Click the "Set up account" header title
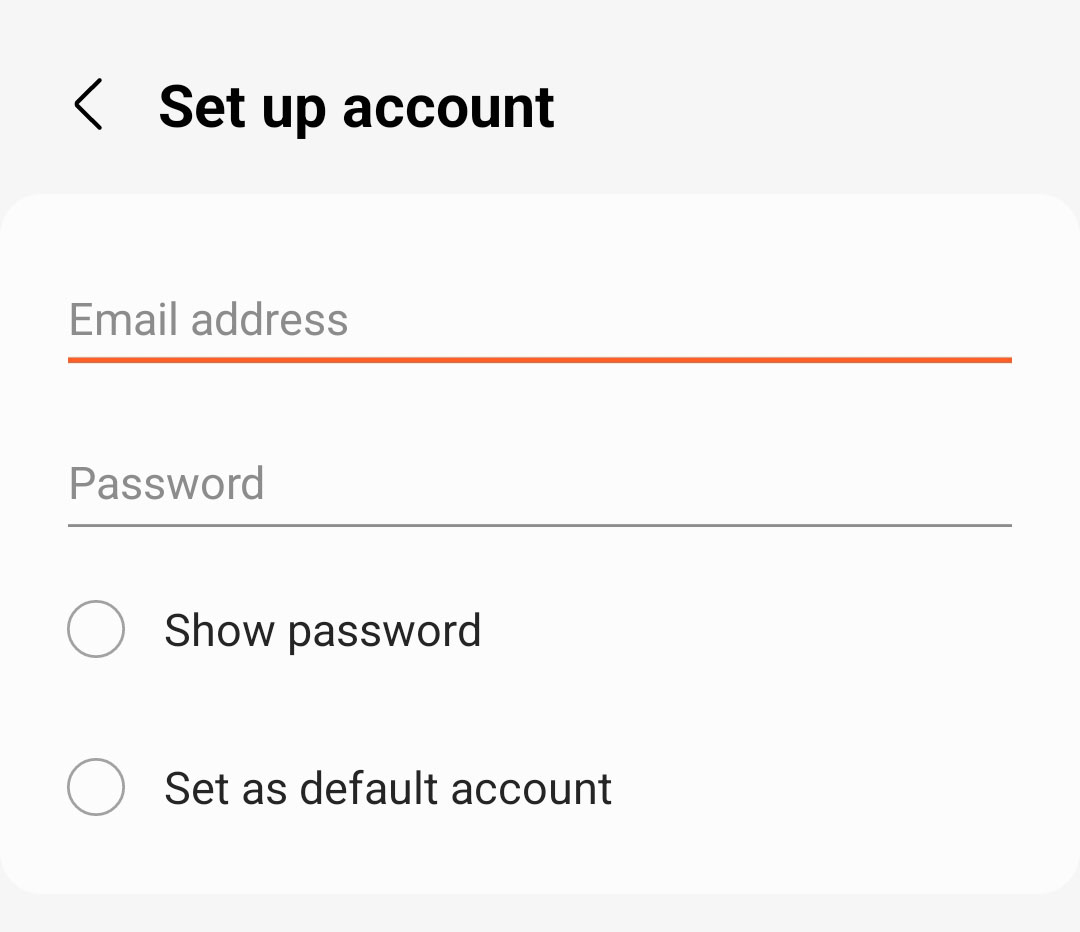 (356, 107)
